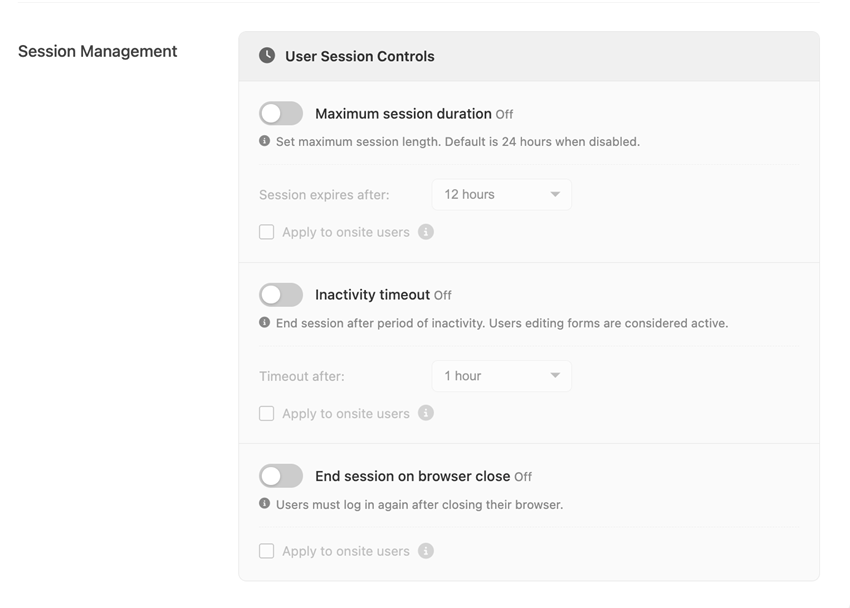The image size is (850, 608).
Task: Tick 'Apply to onsite users' for browser close
Action: click(266, 551)
